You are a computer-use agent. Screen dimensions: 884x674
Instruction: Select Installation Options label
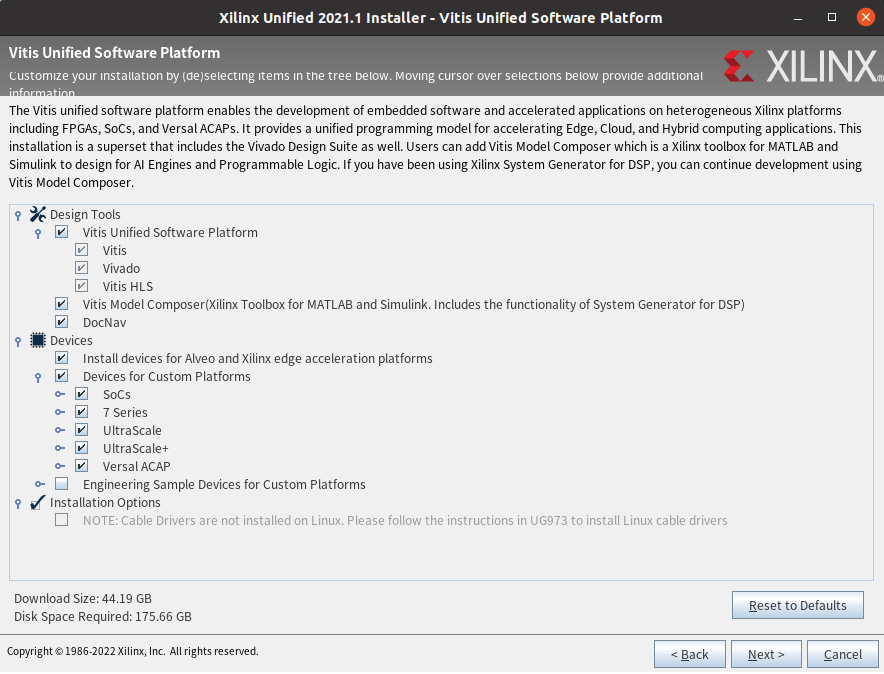105,503
